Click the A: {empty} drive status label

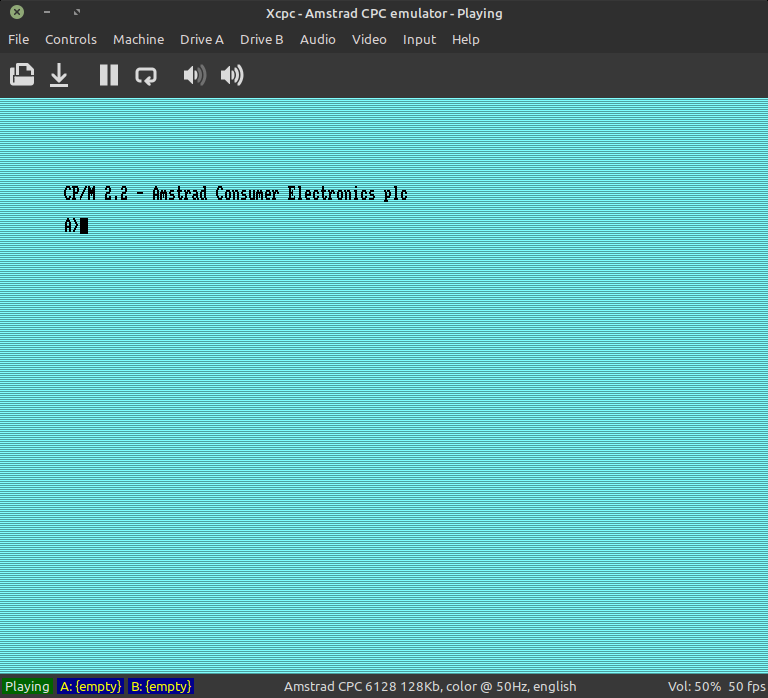(90, 686)
